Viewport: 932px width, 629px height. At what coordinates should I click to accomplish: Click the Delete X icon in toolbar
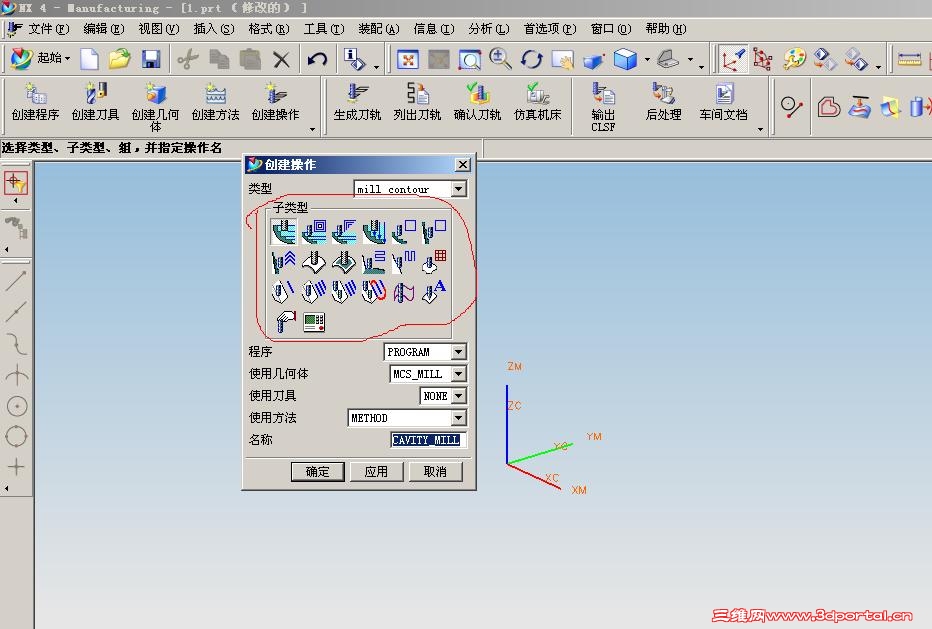click(x=281, y=59)
